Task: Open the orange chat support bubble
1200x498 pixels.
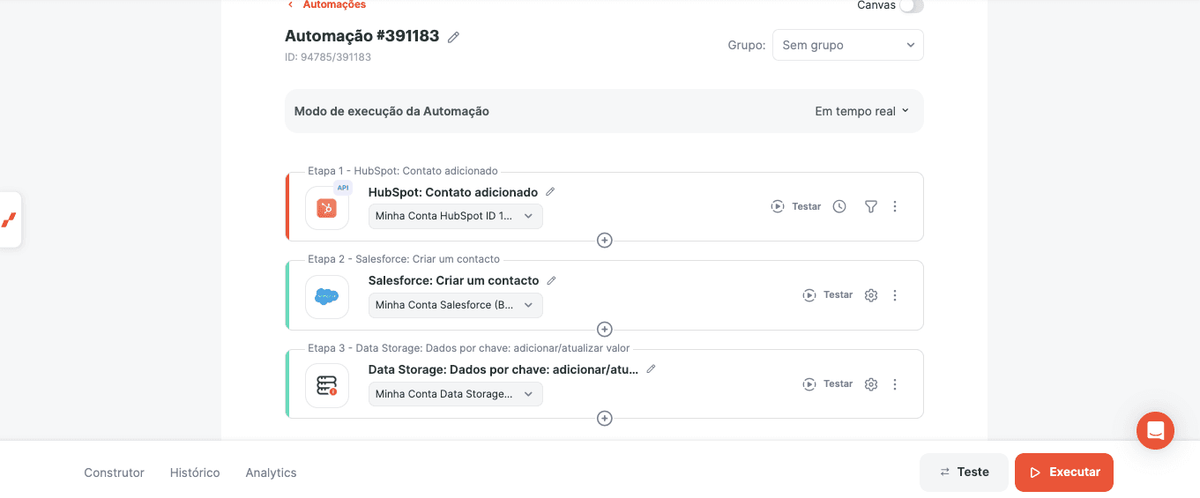Action: coord(1155,430)
